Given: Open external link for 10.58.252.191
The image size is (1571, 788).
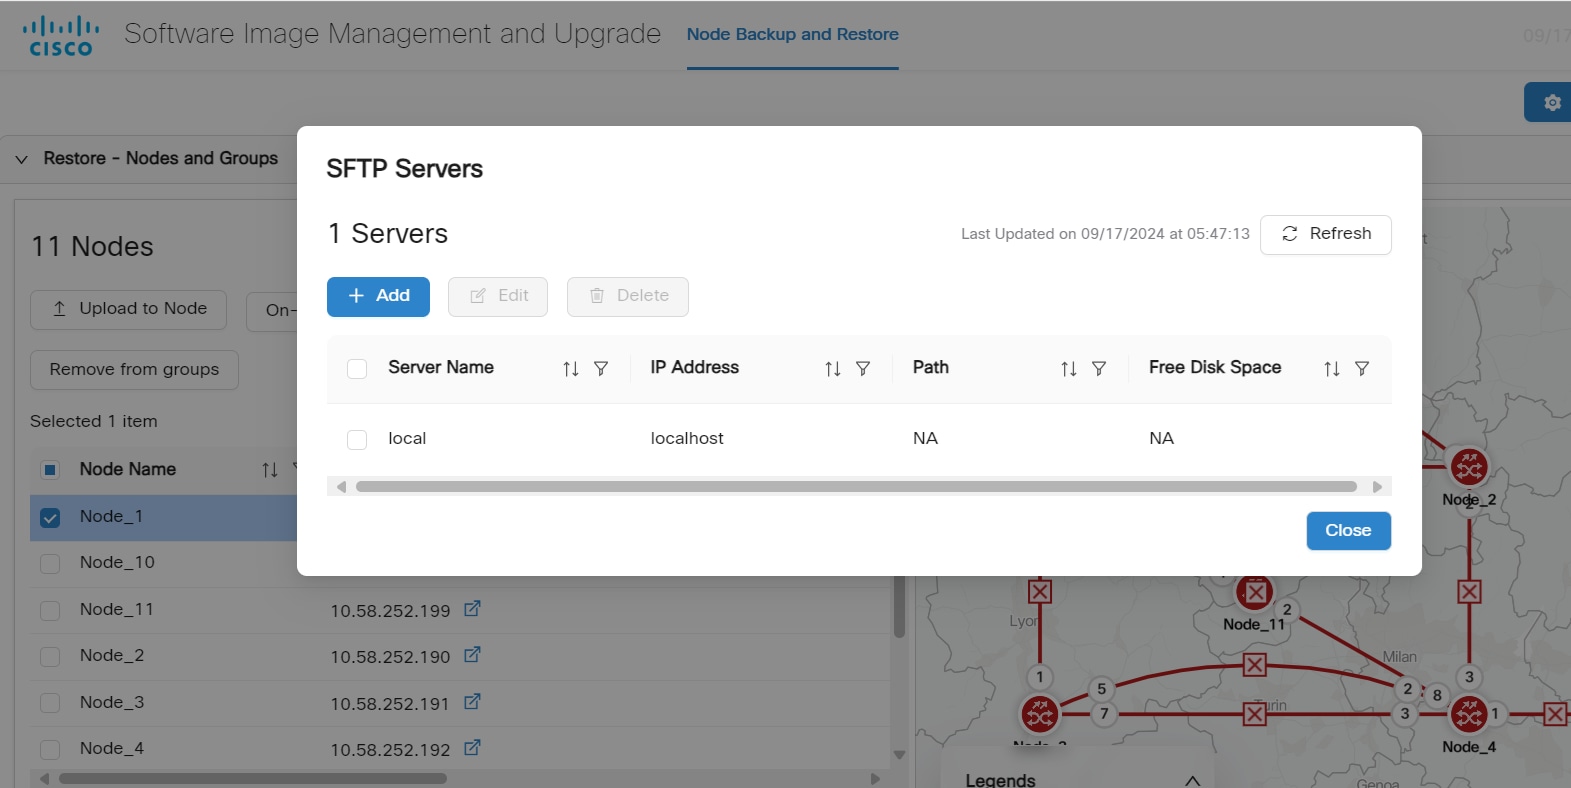Looking at the screenshot, I should click(x=472, y=702).
